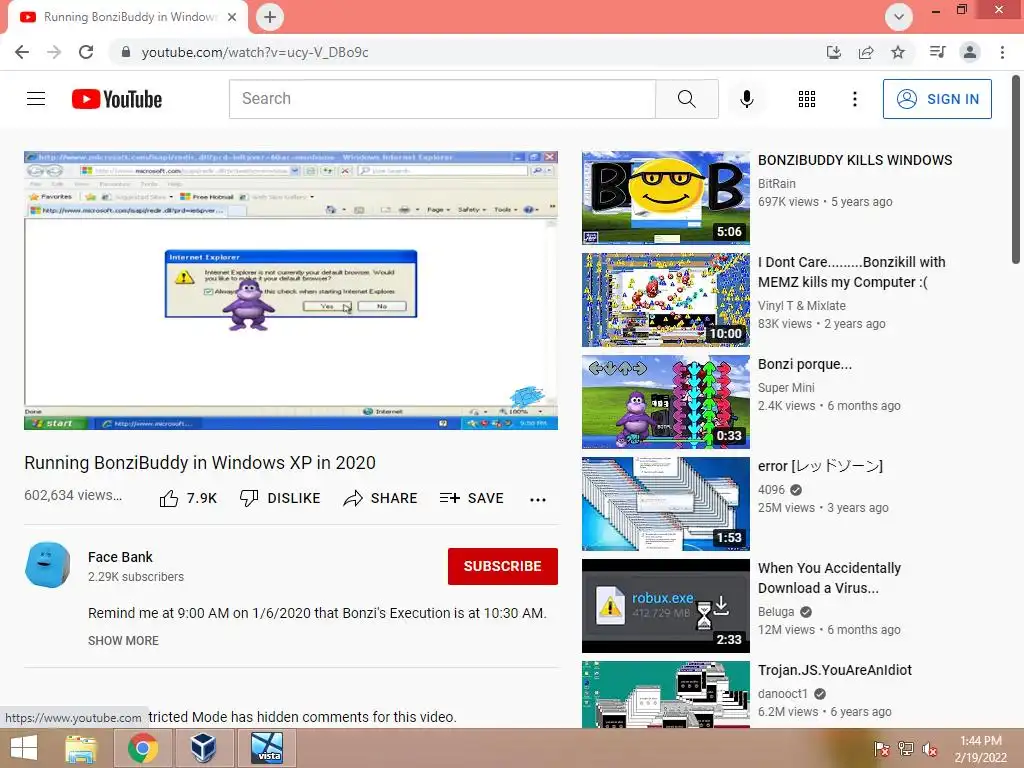Open the error 4096 video thumbnail
The height and width of the screenshot is (768, 1024).
pos(665,504)
